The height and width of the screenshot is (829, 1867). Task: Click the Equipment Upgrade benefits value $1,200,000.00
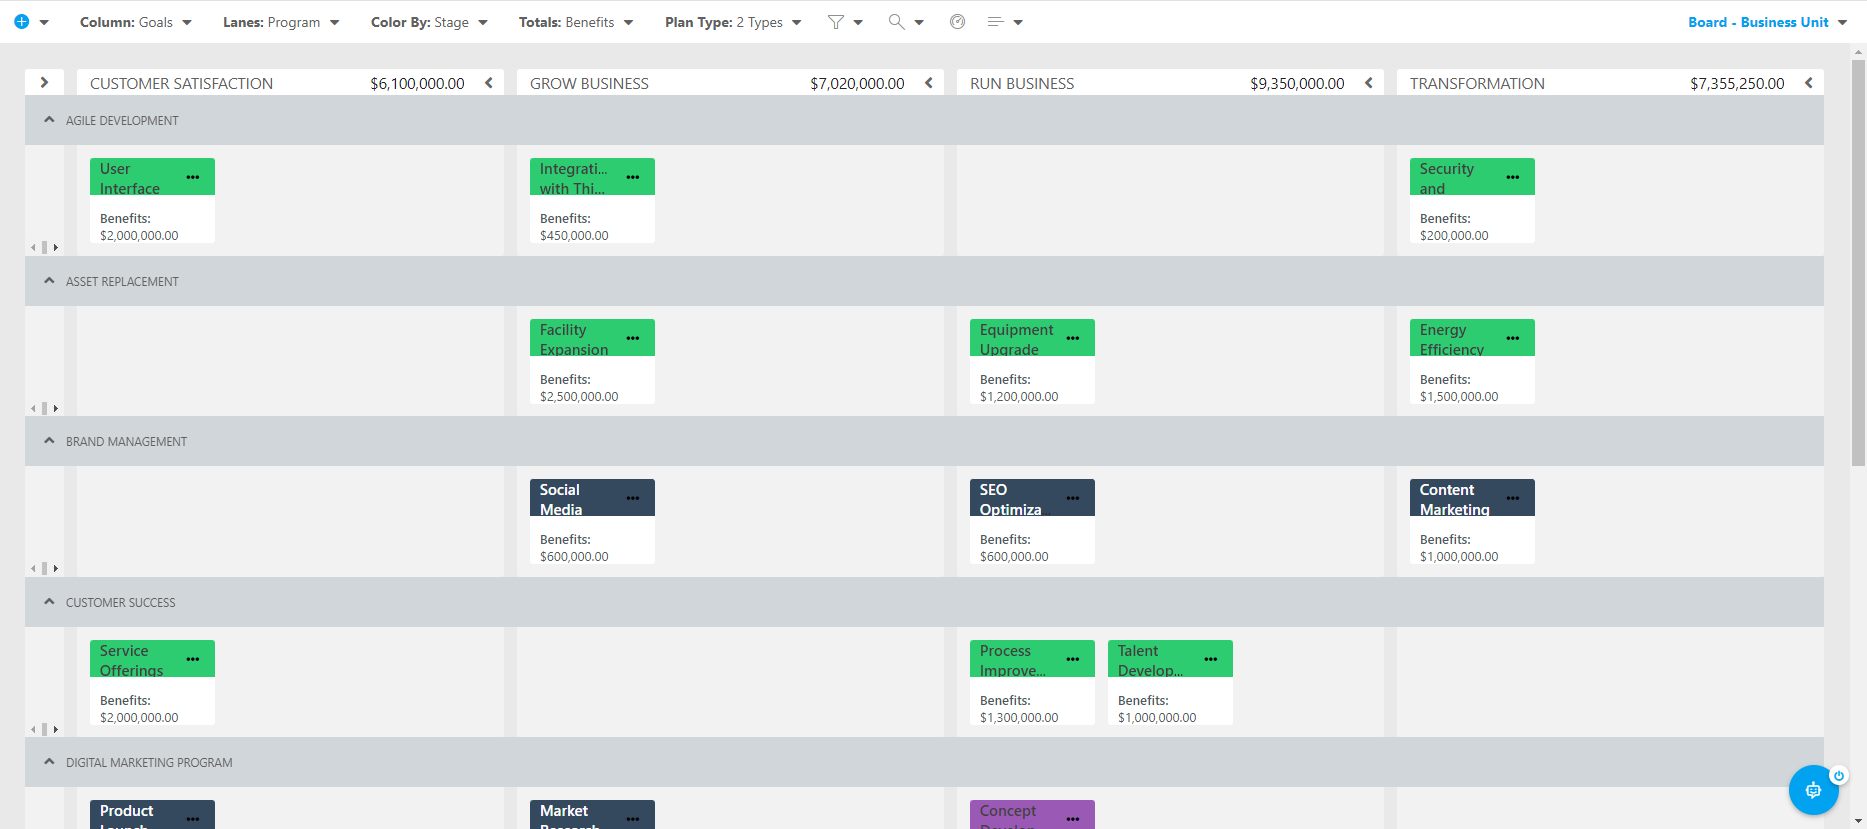(1019, 396)
